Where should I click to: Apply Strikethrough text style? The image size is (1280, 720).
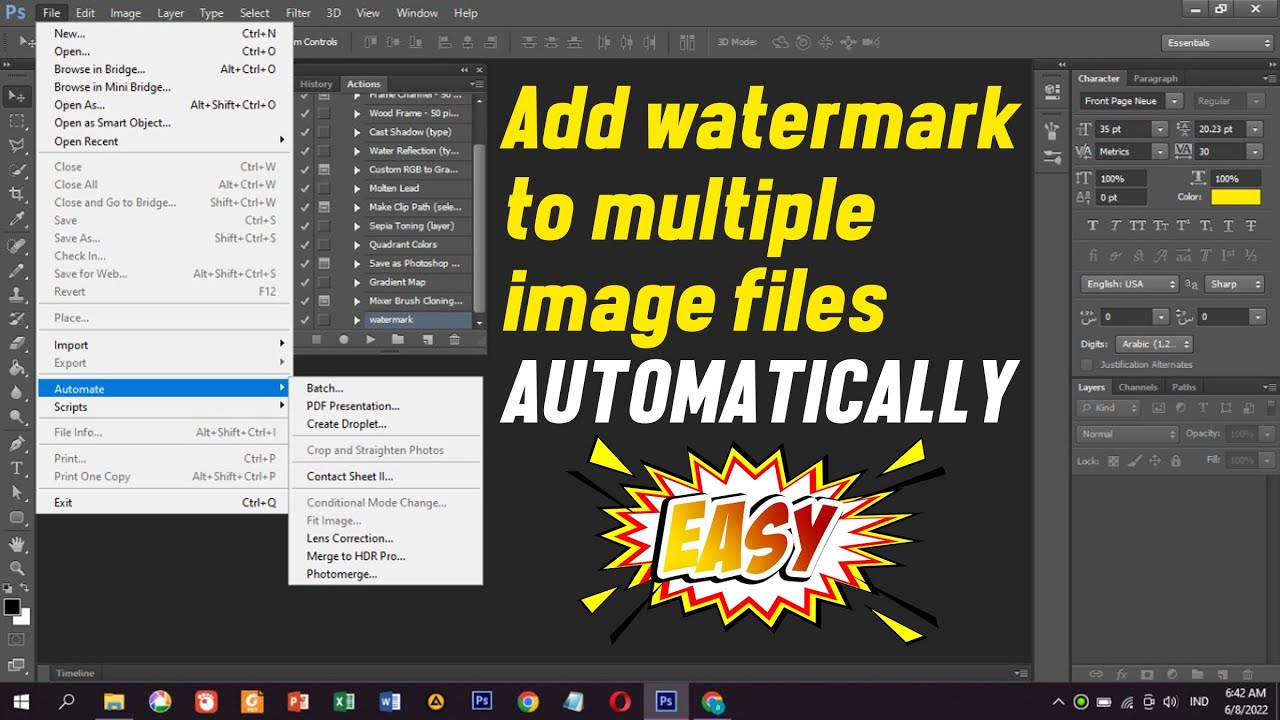(x=1253, y=226)
